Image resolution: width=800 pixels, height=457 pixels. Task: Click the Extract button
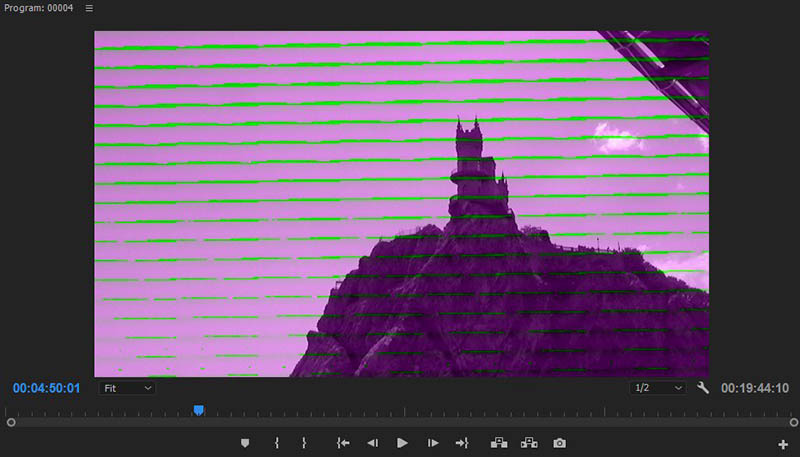(529, 443)
